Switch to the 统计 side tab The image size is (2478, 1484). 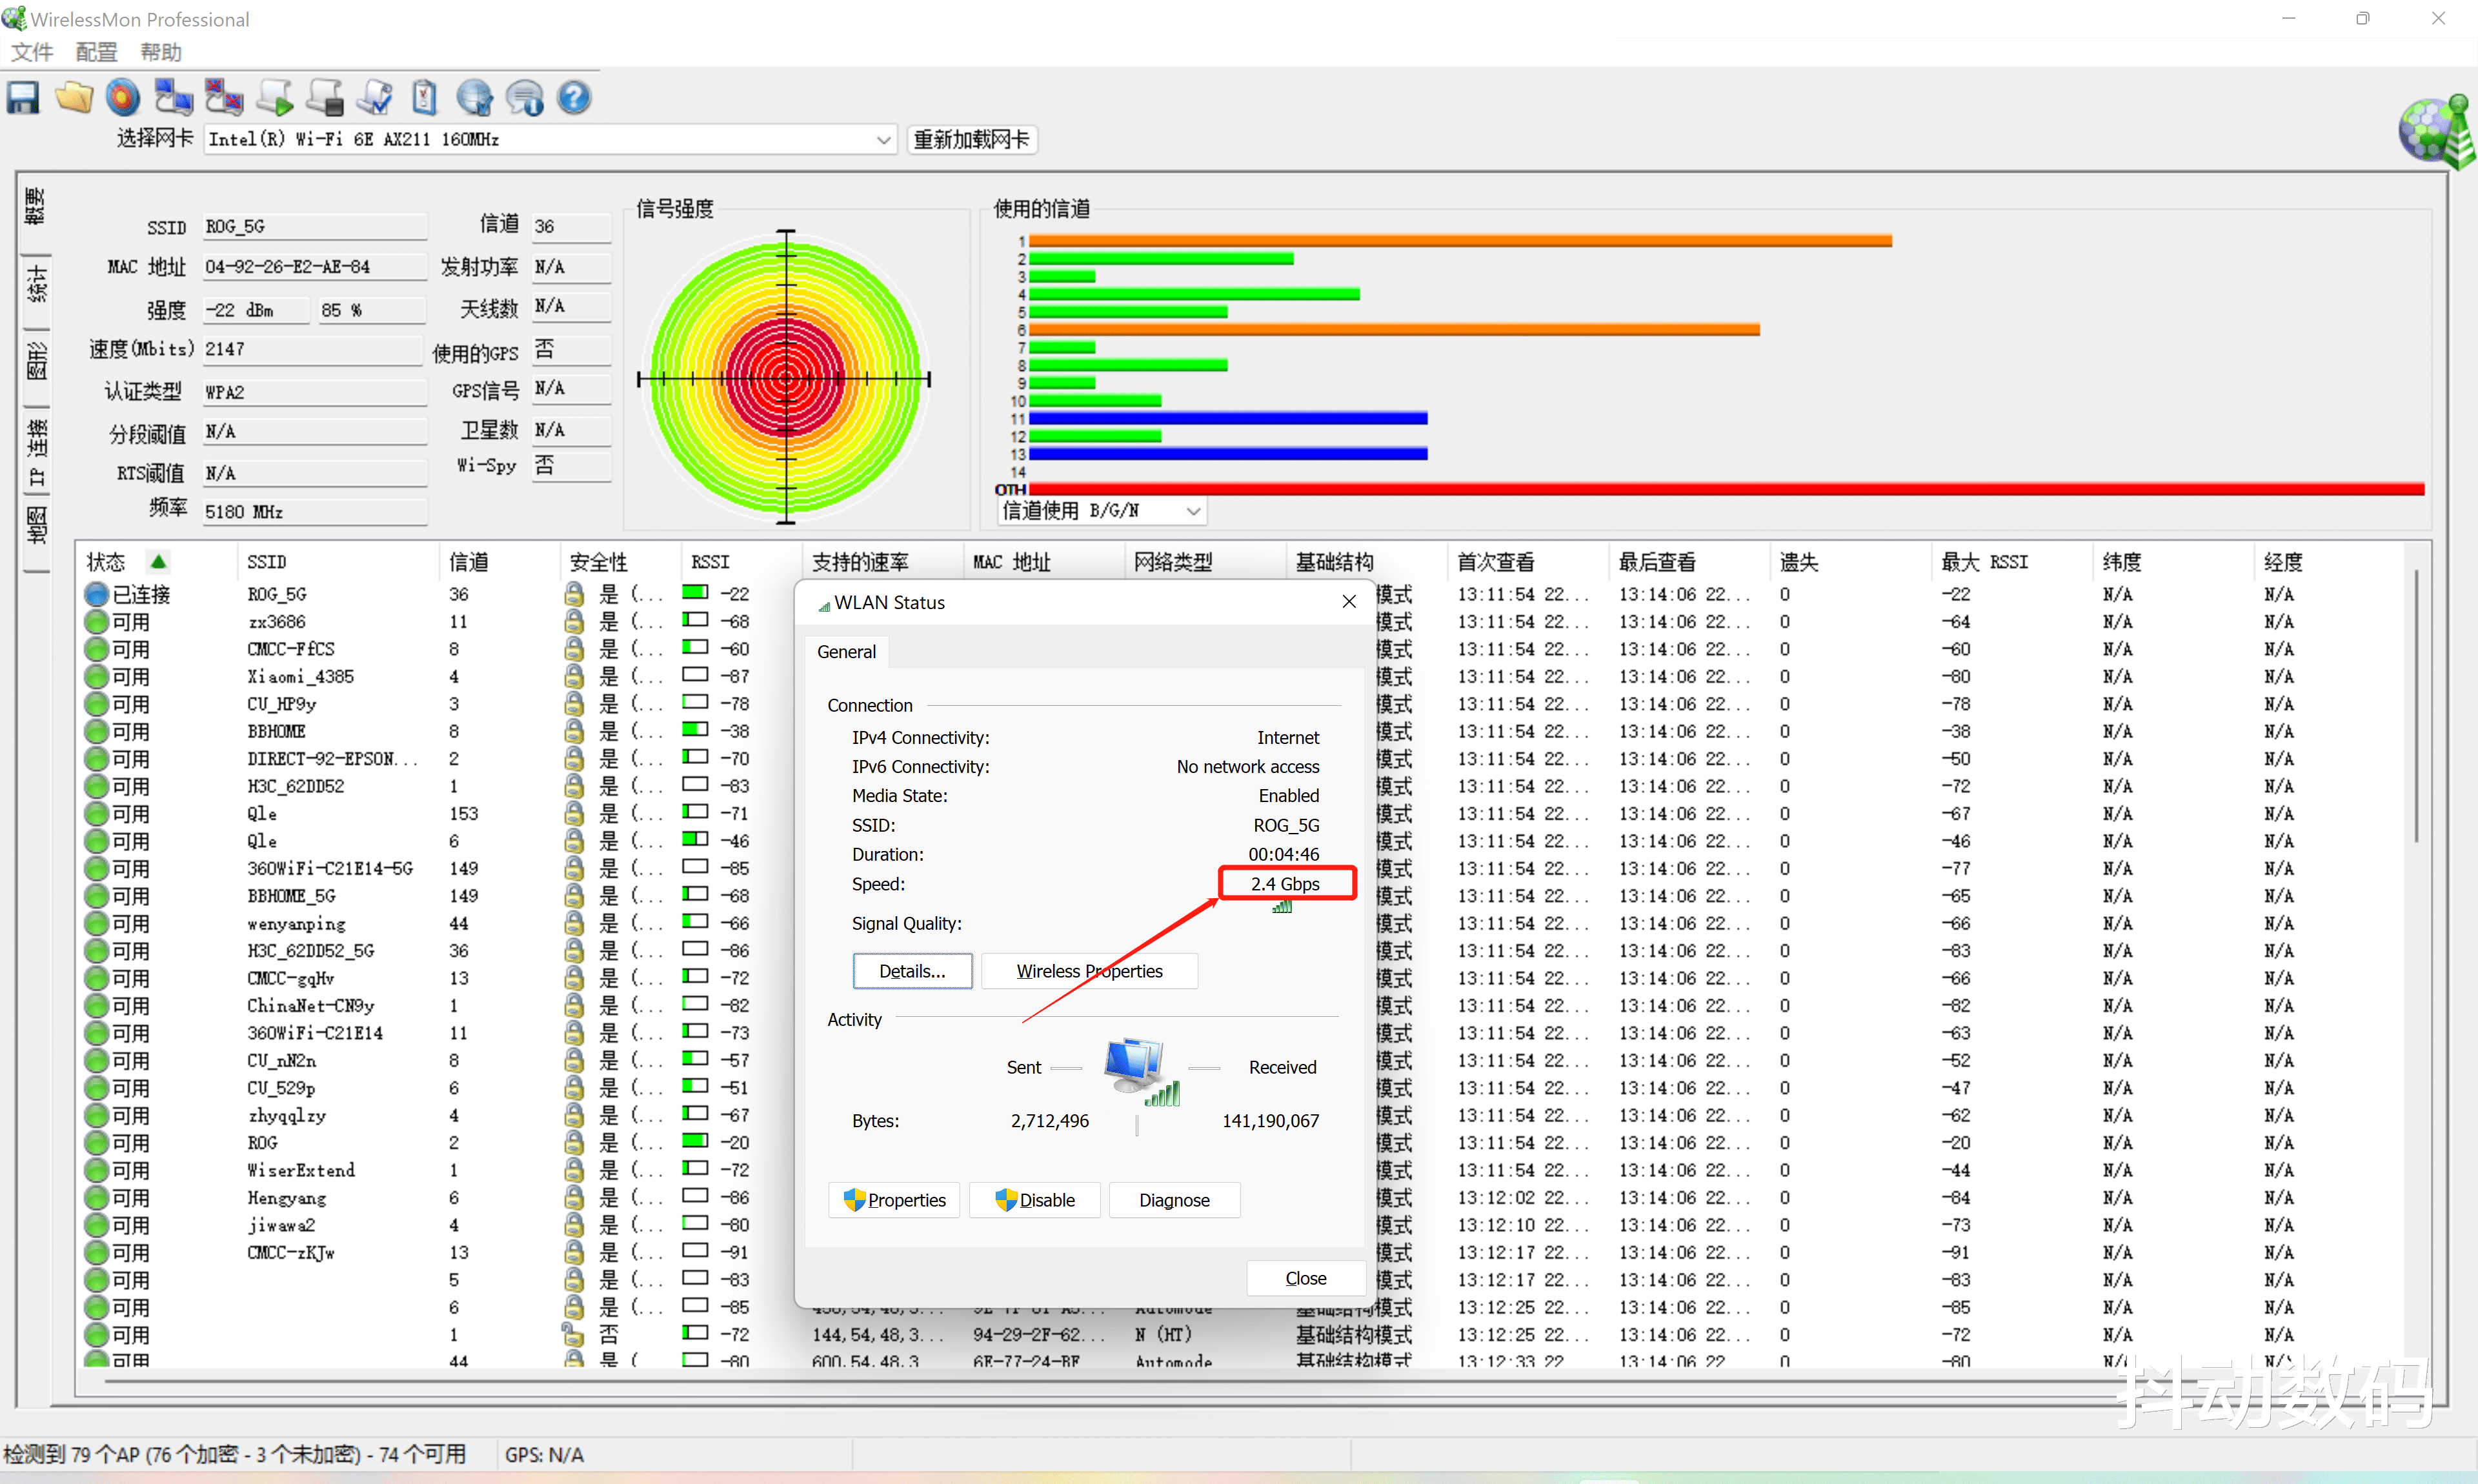[x=36, y=285]
